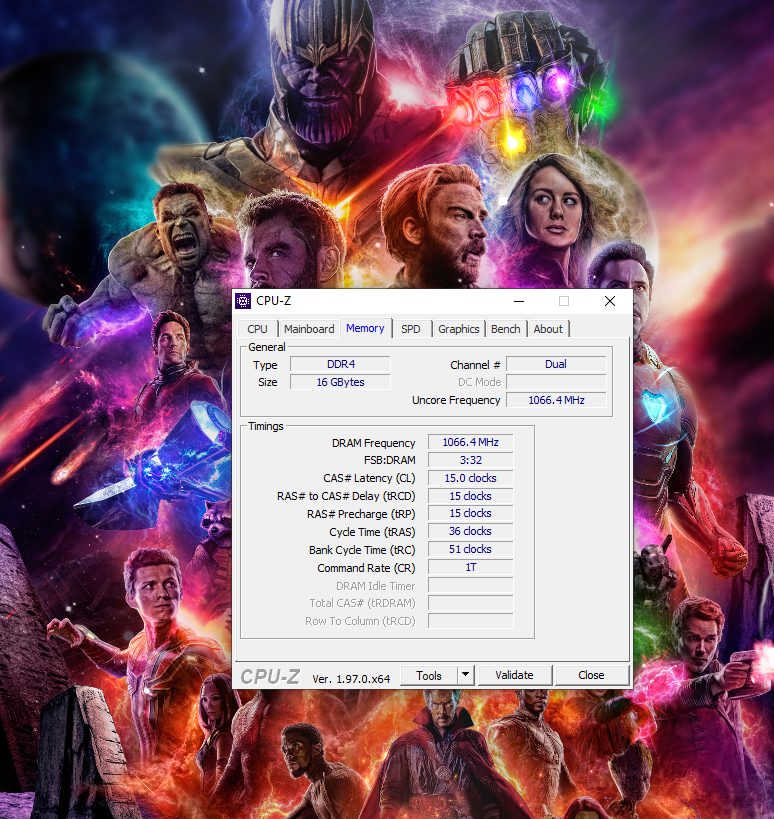Select the Uncore Frequency 1066.4 MHz value
This screenshot has width=774, height=819.
556,400
